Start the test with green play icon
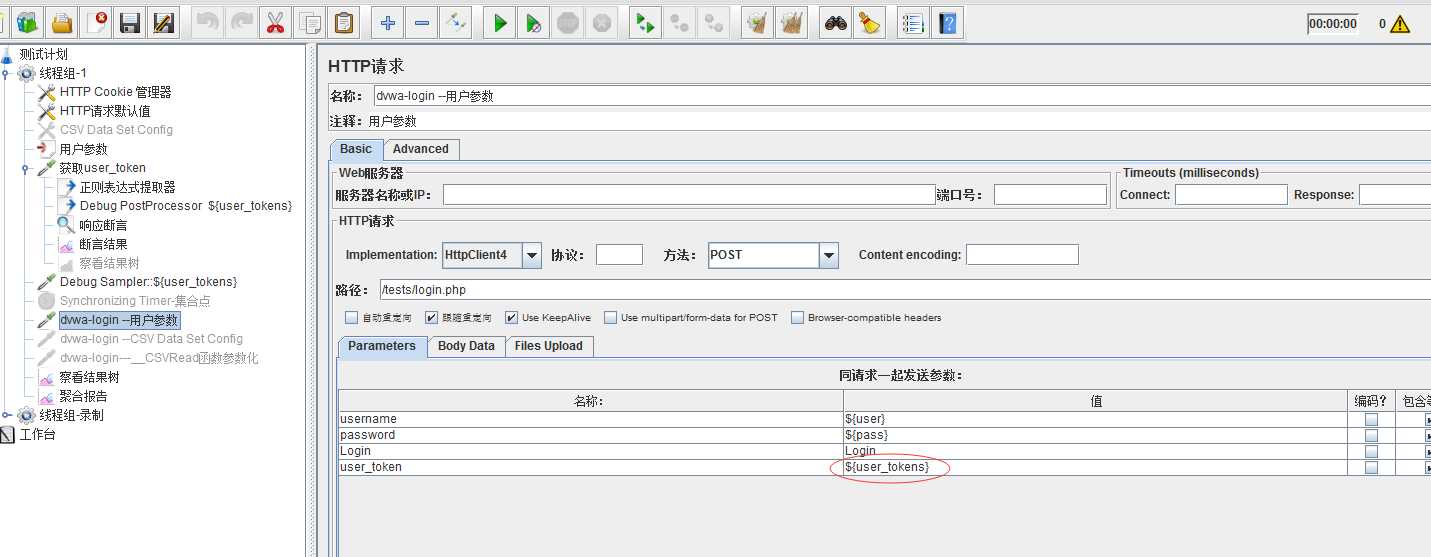This screenshot has height=557, width=1431. [500, 22]
